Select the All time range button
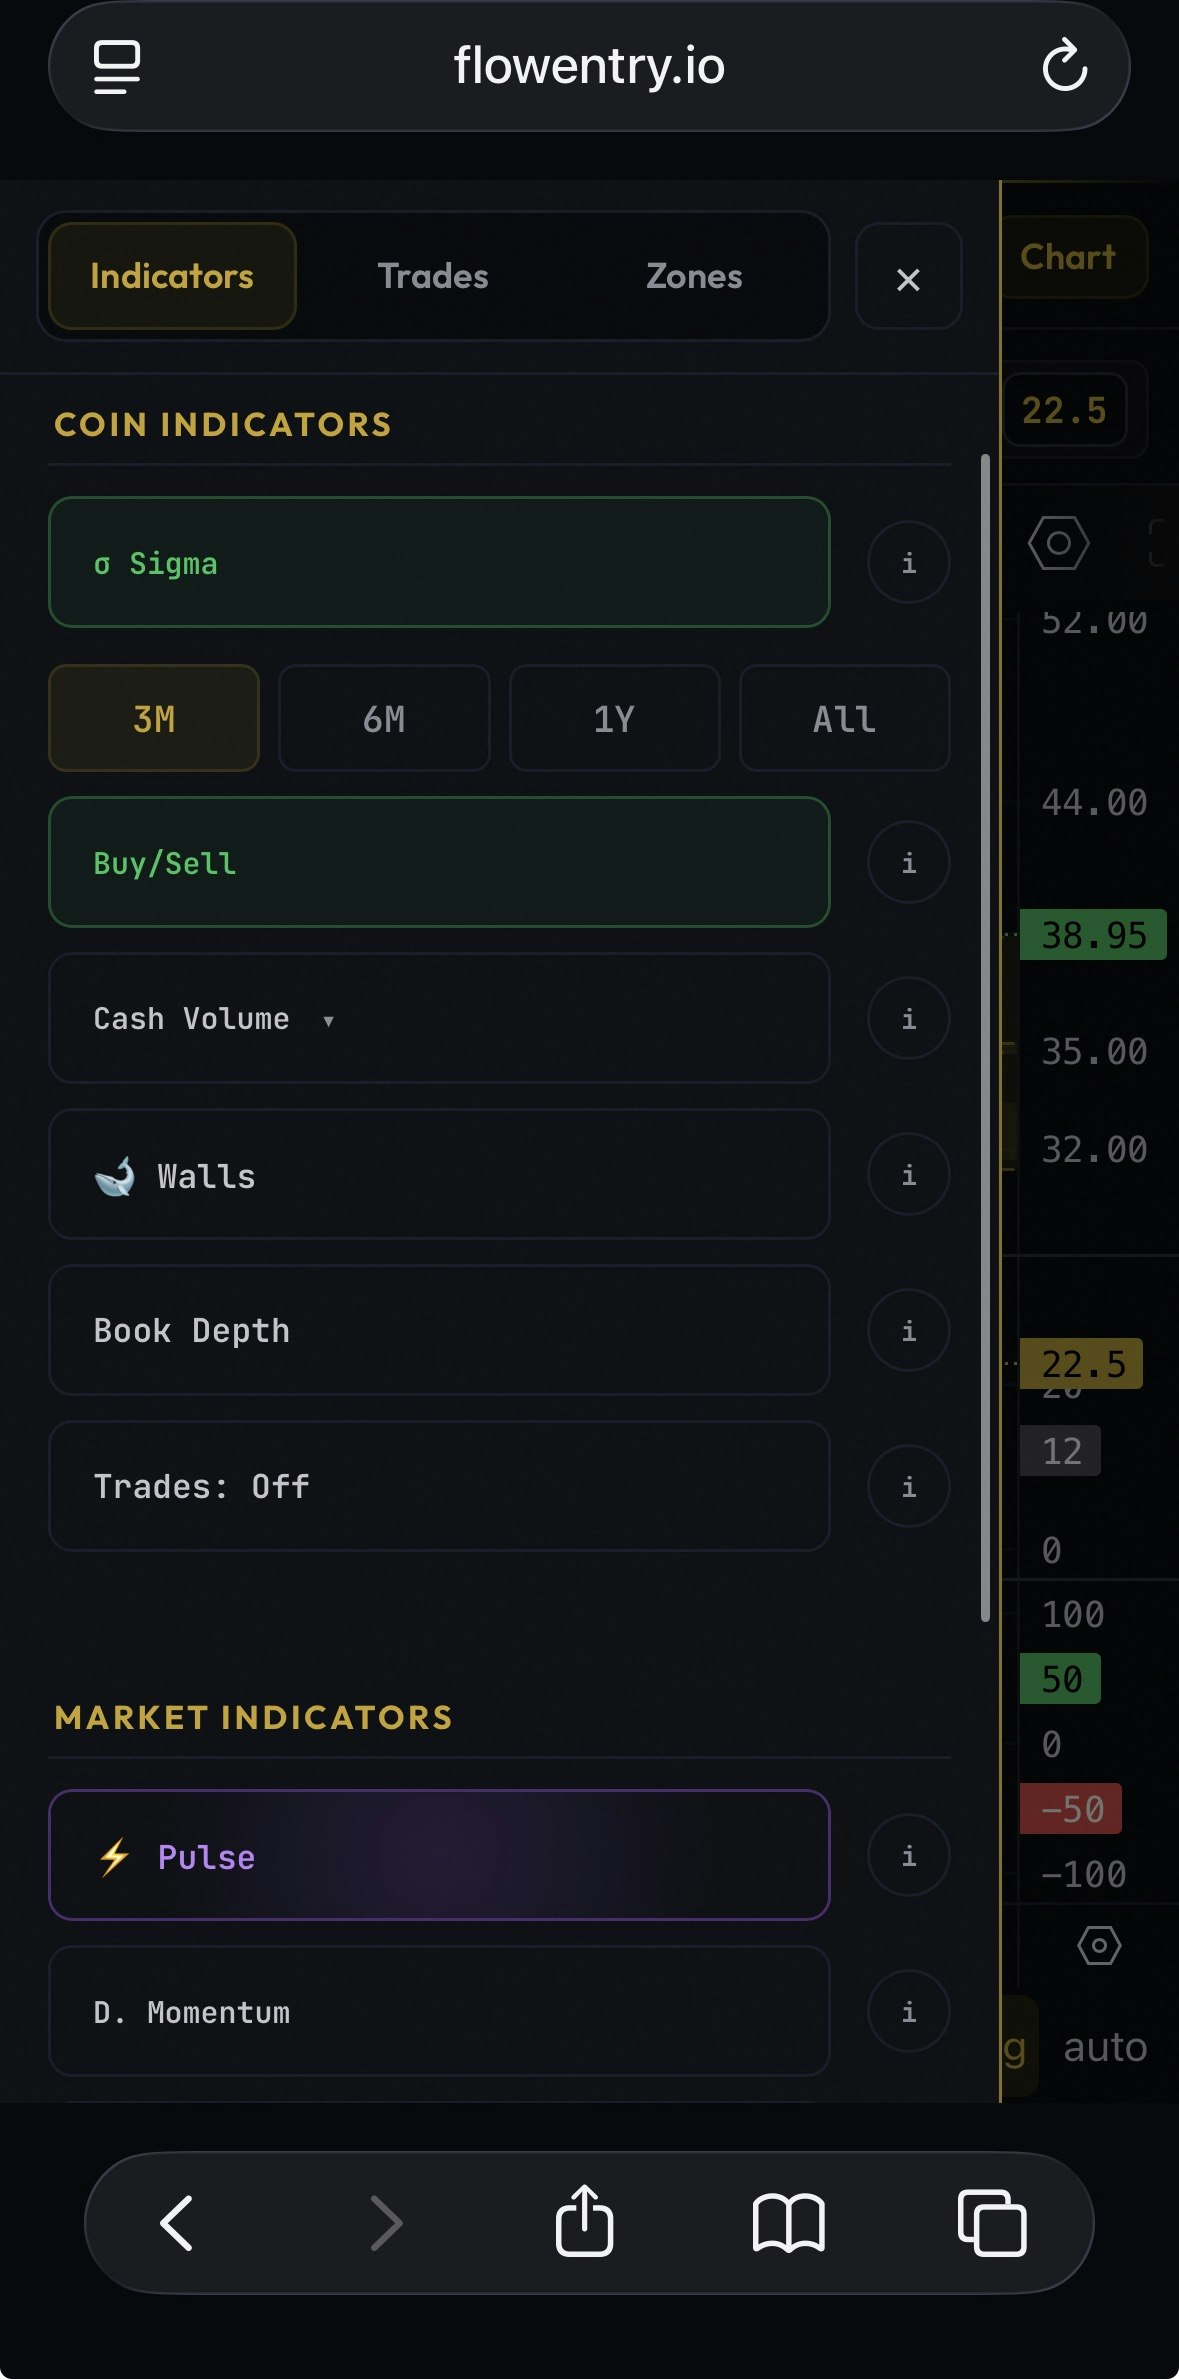Image resolution: width=1179 pixels, height=2379 pixels. (x=844, y=718)
